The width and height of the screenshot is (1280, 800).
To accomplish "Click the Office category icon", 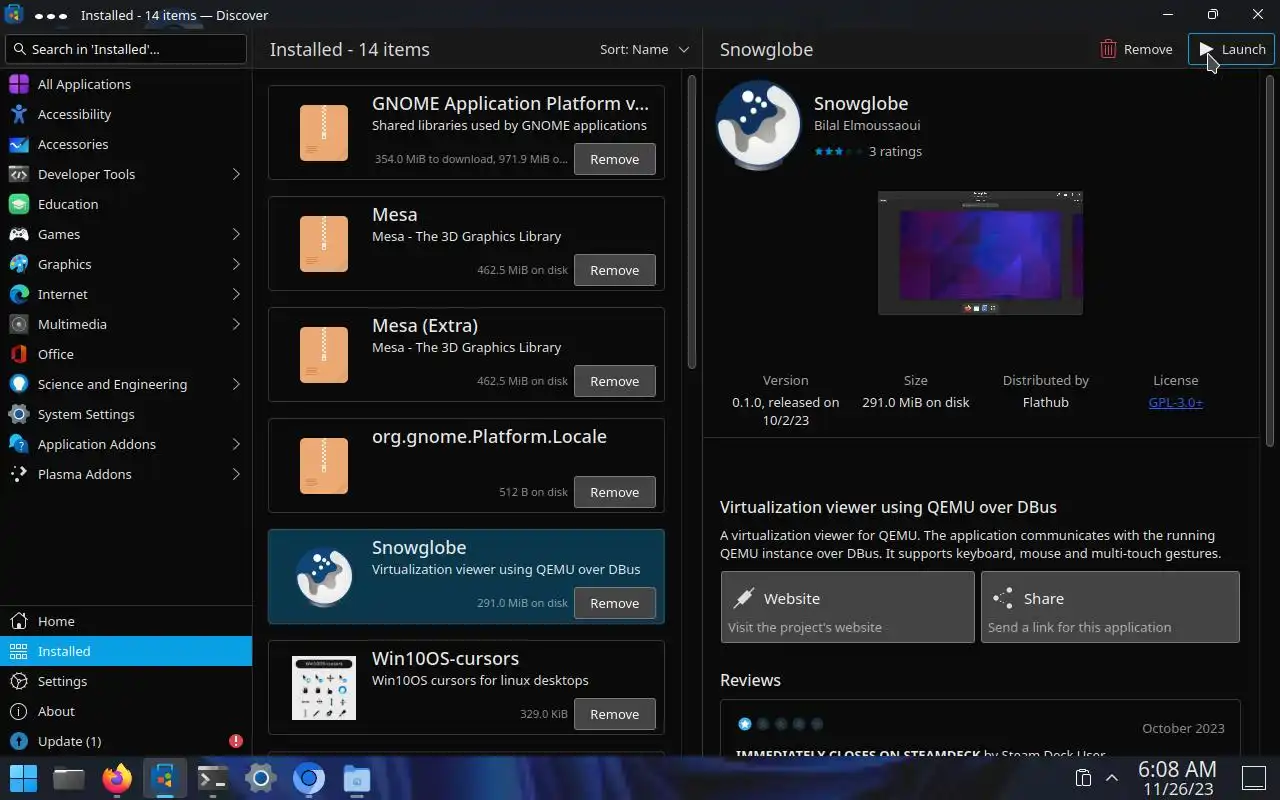I will tap(19, 354).
